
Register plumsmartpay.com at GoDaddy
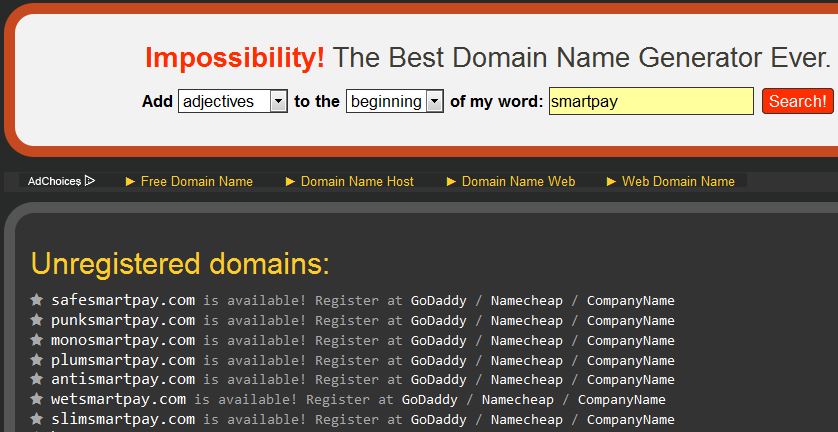tap(438, 360)
